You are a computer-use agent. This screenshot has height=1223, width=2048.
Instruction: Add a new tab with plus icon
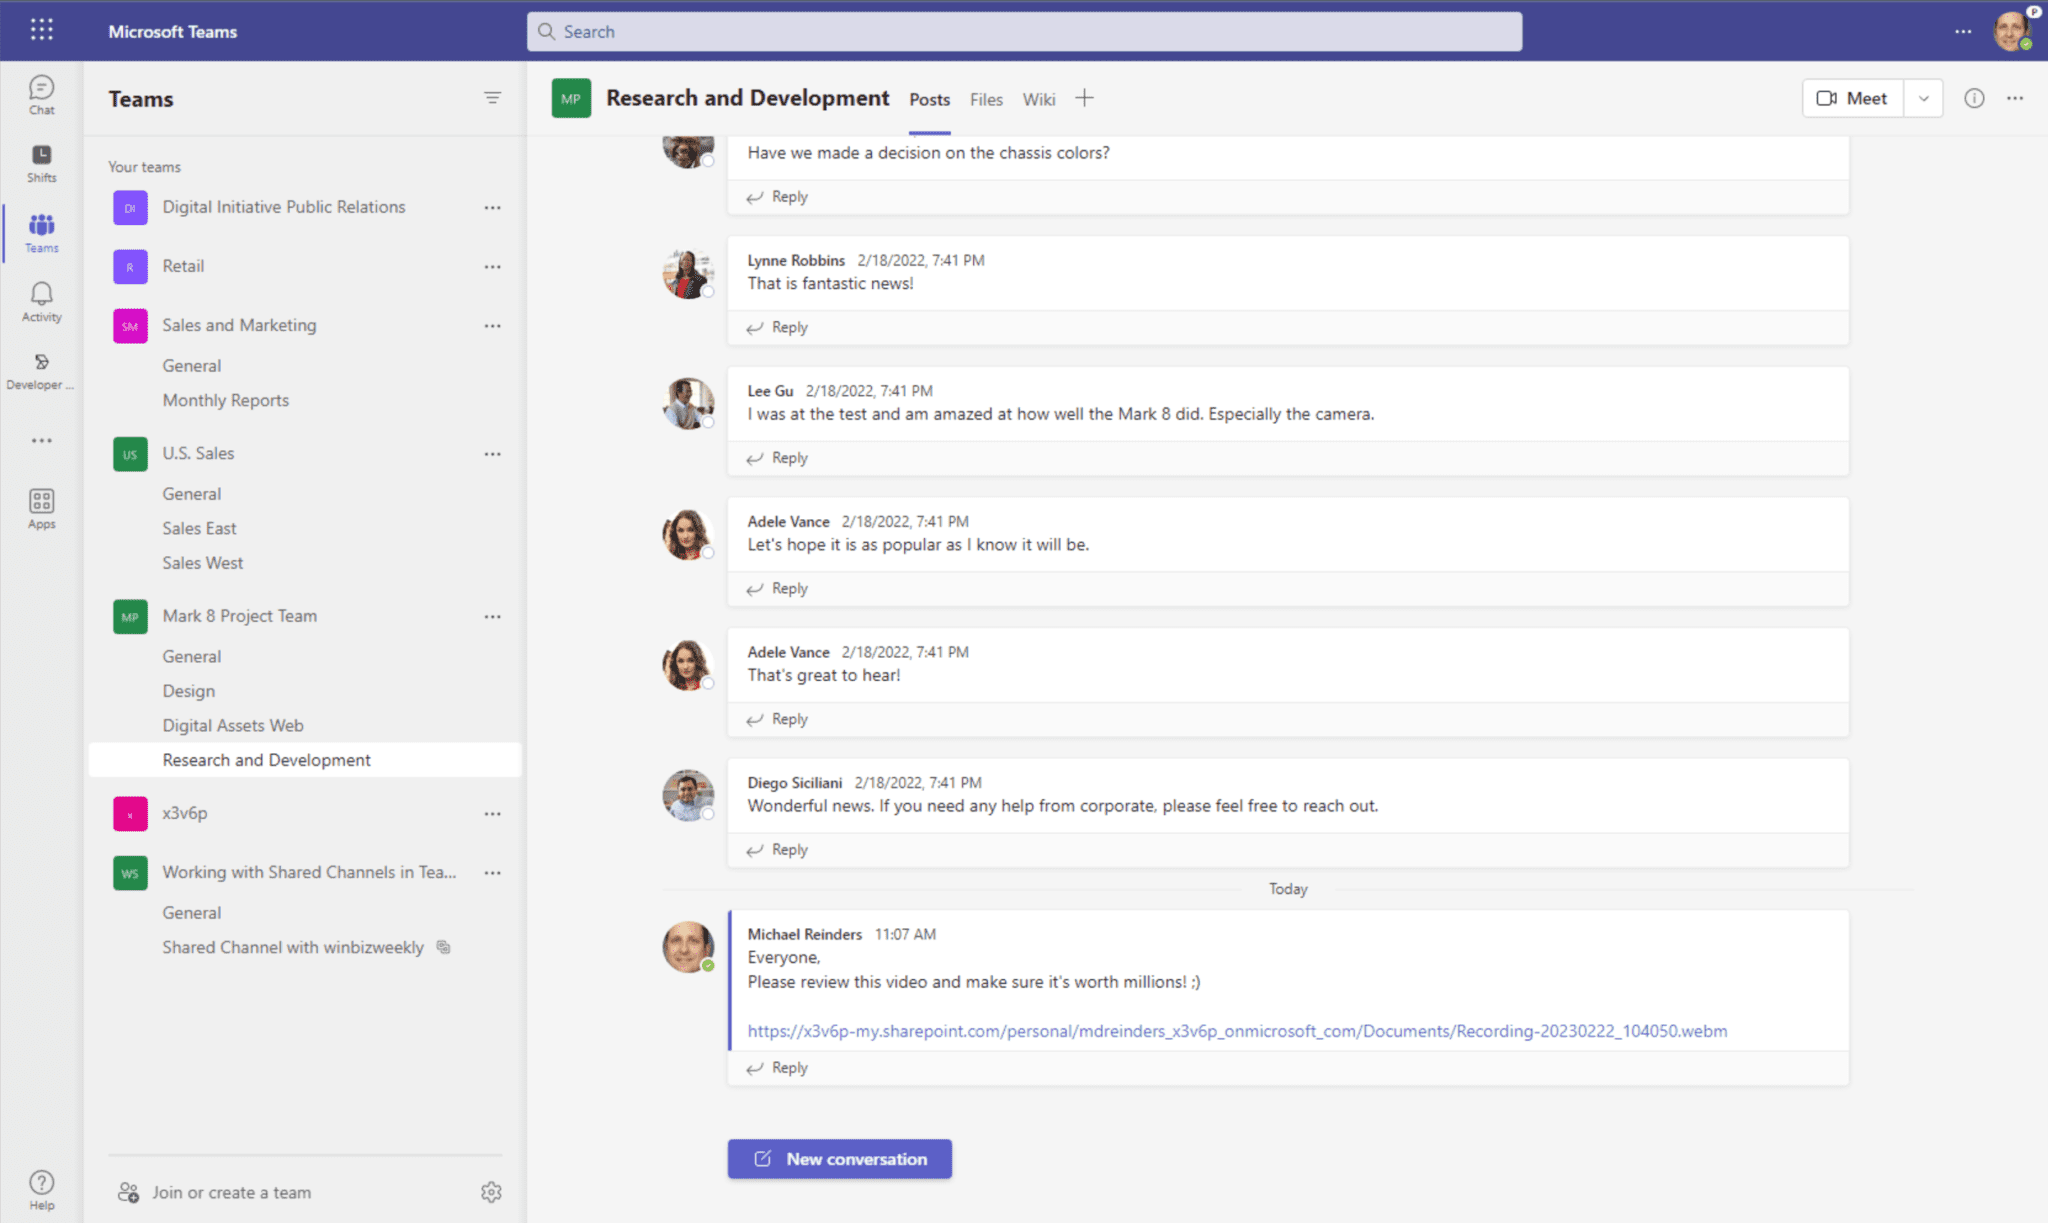(x=1084, y=98)
